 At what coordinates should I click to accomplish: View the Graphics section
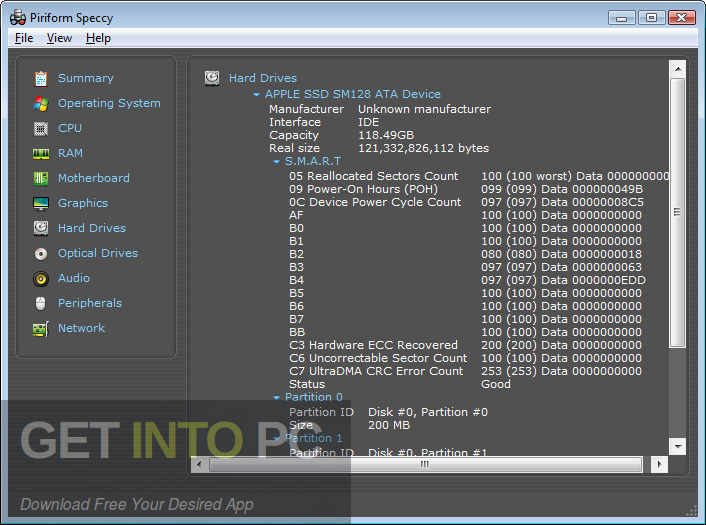point(83,203)
